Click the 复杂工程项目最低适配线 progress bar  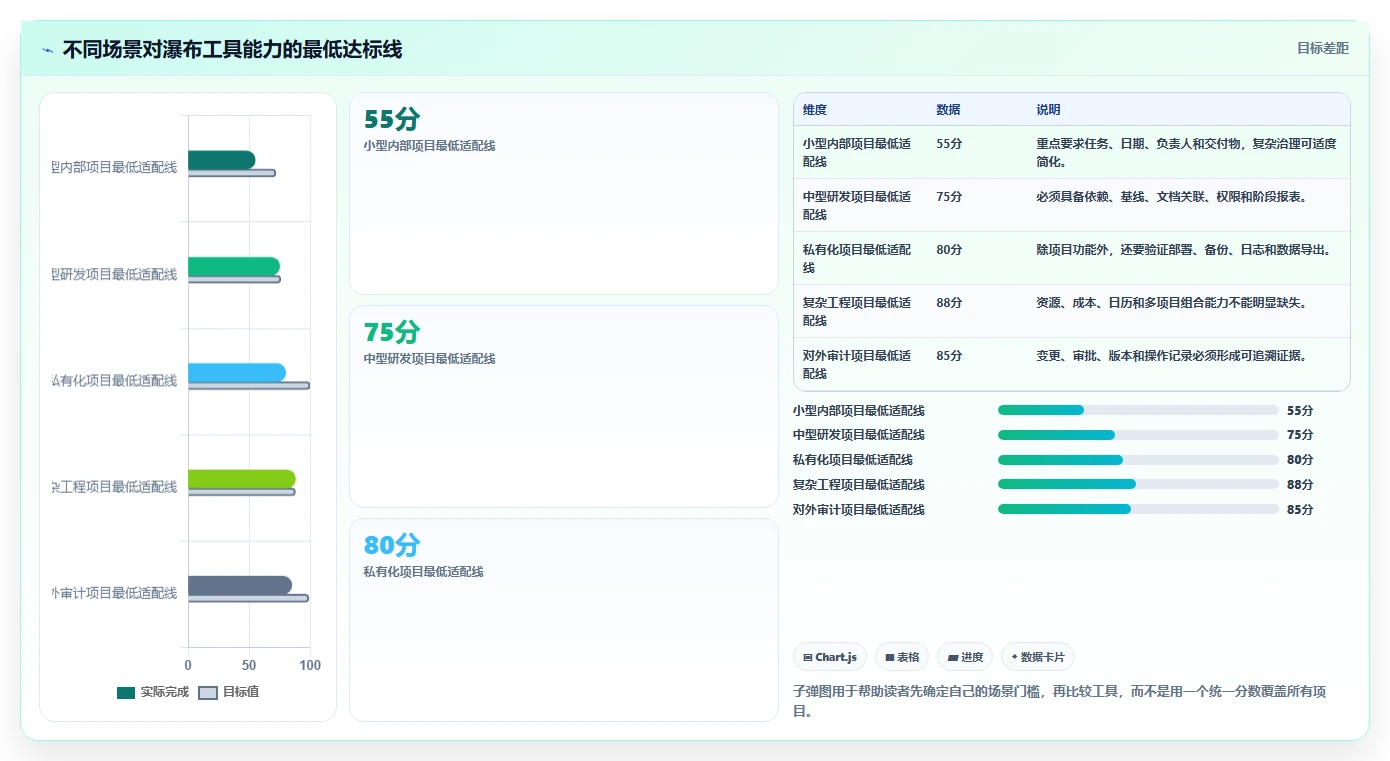coord(1138,485)
